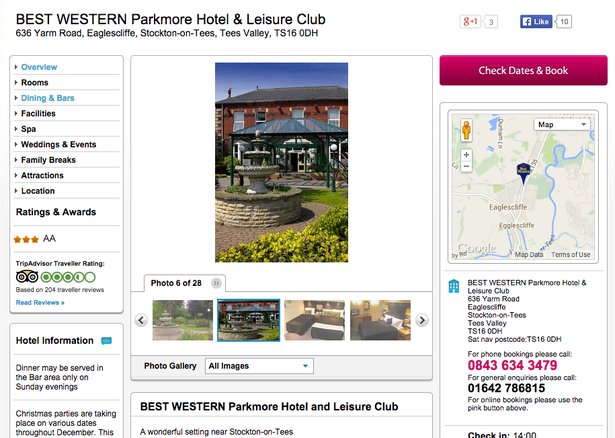Click the Google +1 button
This screenshot has width=615, height=438.
pos(470,21)
